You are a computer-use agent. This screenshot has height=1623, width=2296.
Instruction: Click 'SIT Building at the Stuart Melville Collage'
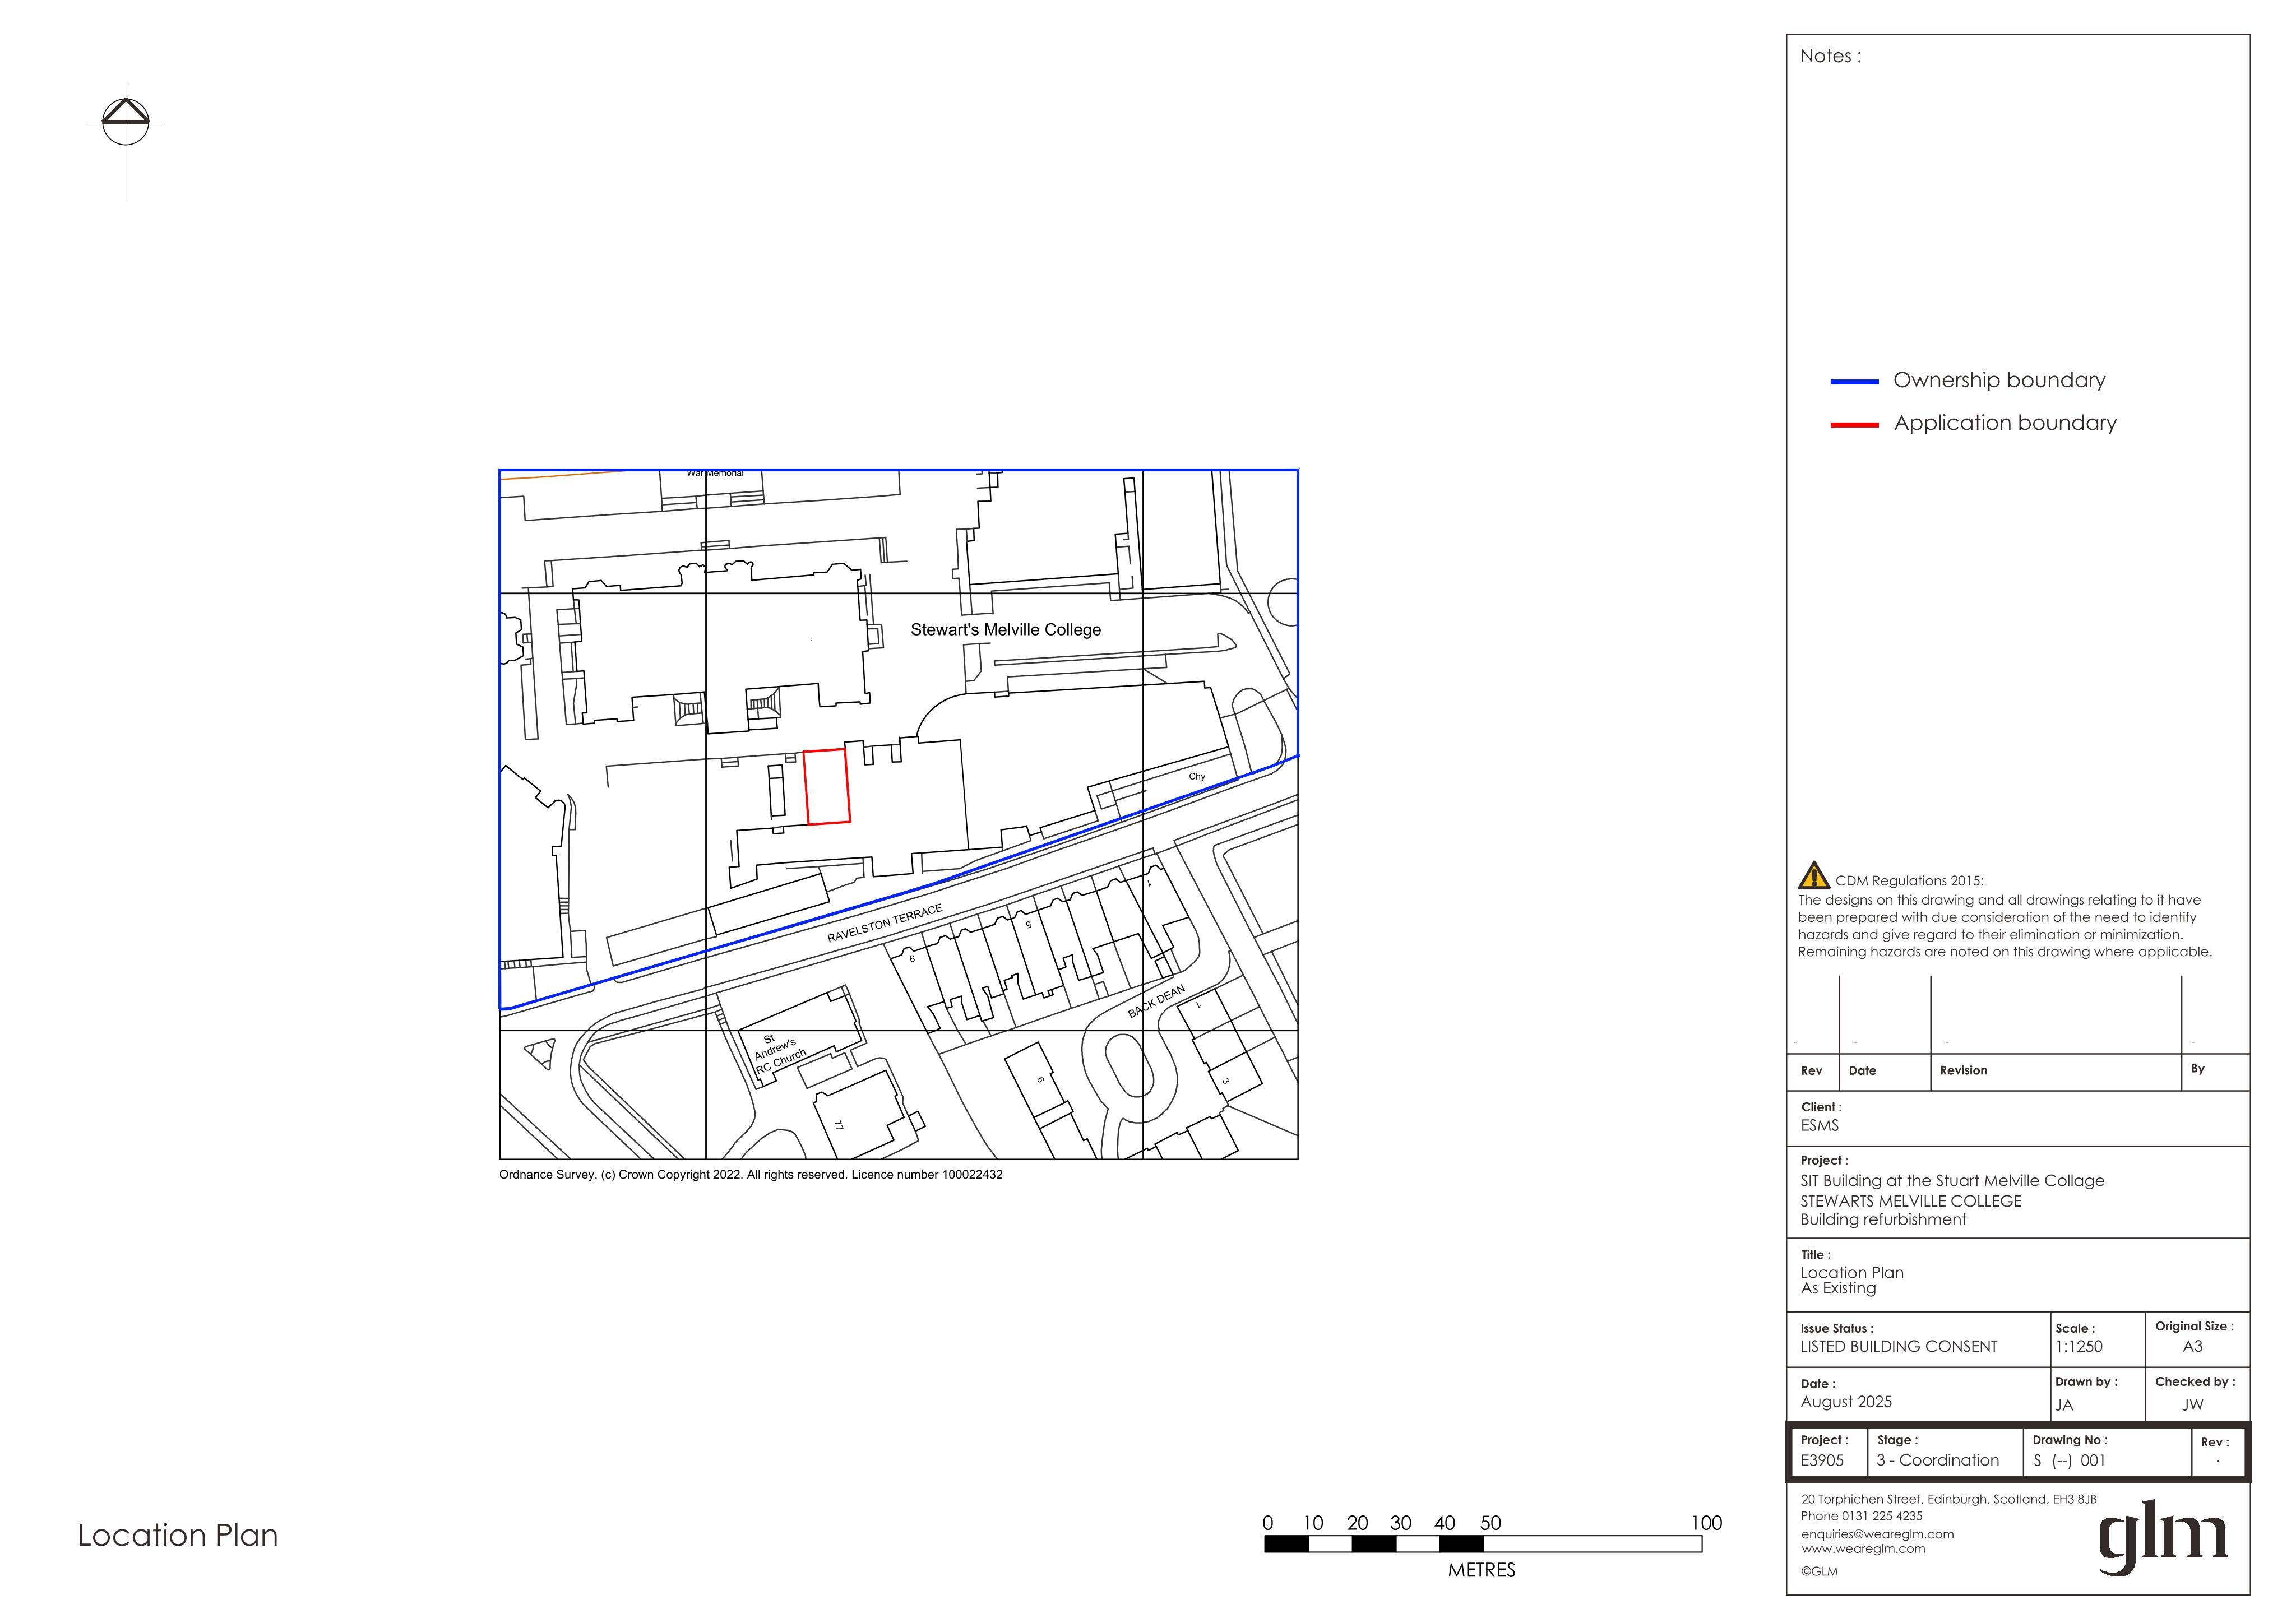pos(1952,1181)
